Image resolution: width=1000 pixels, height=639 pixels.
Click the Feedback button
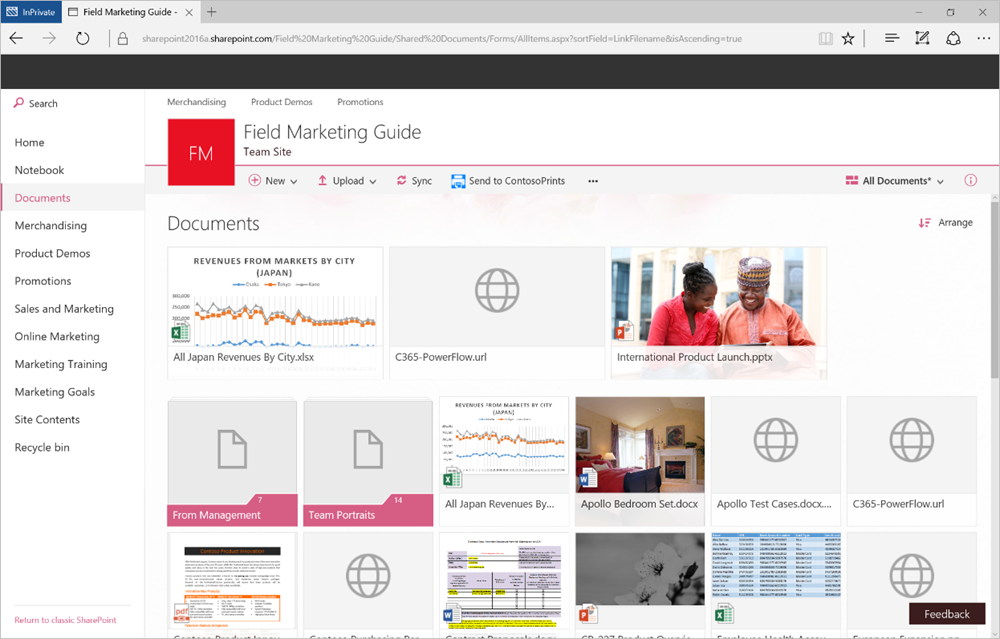pyautogui.click(x=946, y=613)
